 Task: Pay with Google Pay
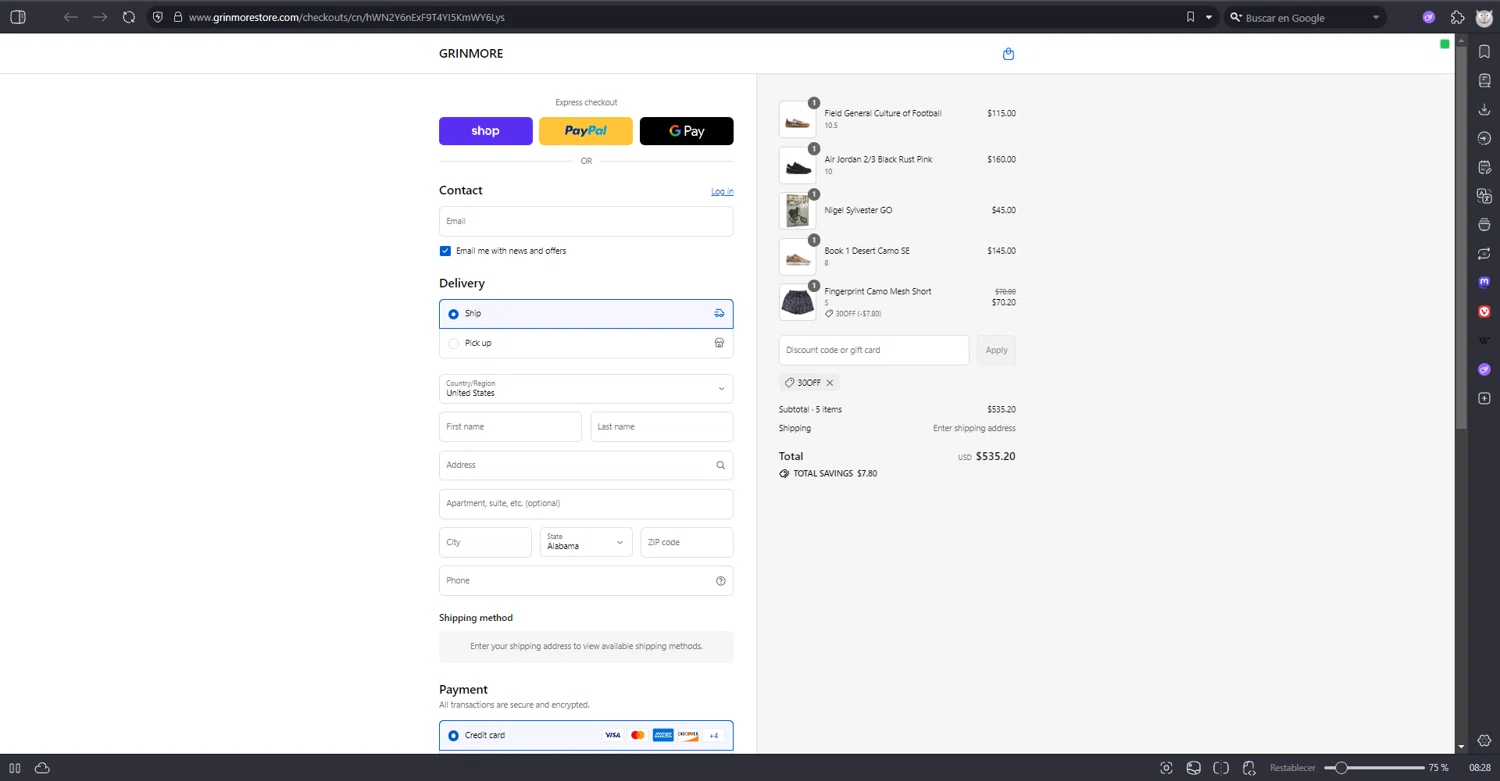(687, 131)
